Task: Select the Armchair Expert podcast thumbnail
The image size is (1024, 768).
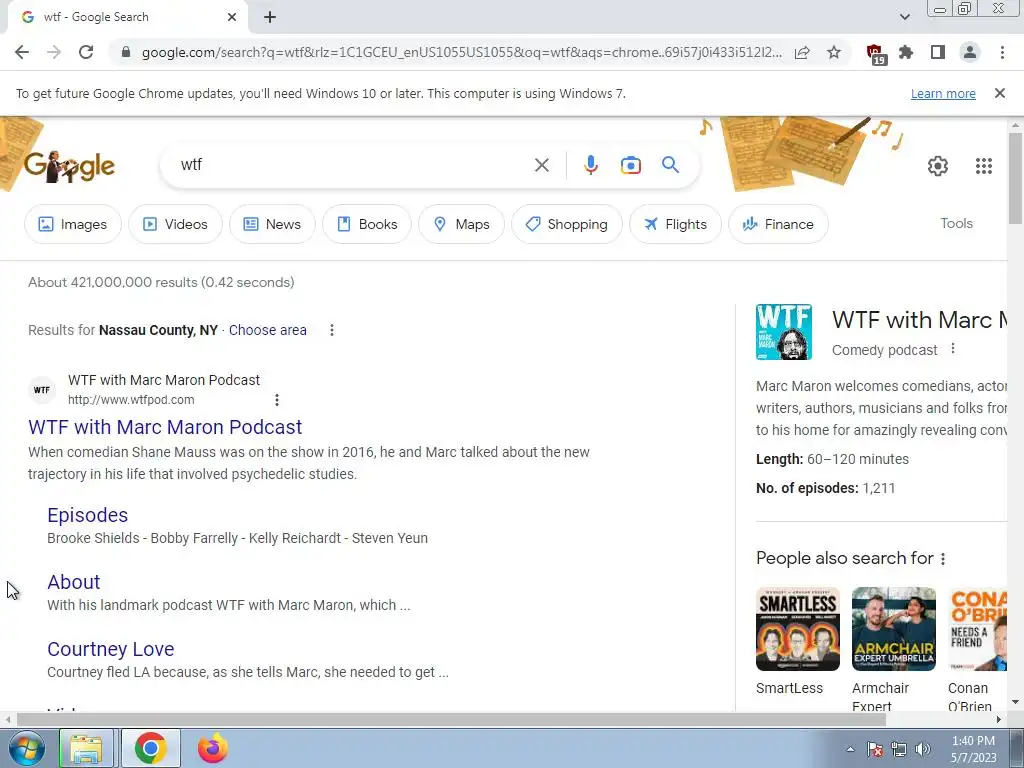Action: 893,629
